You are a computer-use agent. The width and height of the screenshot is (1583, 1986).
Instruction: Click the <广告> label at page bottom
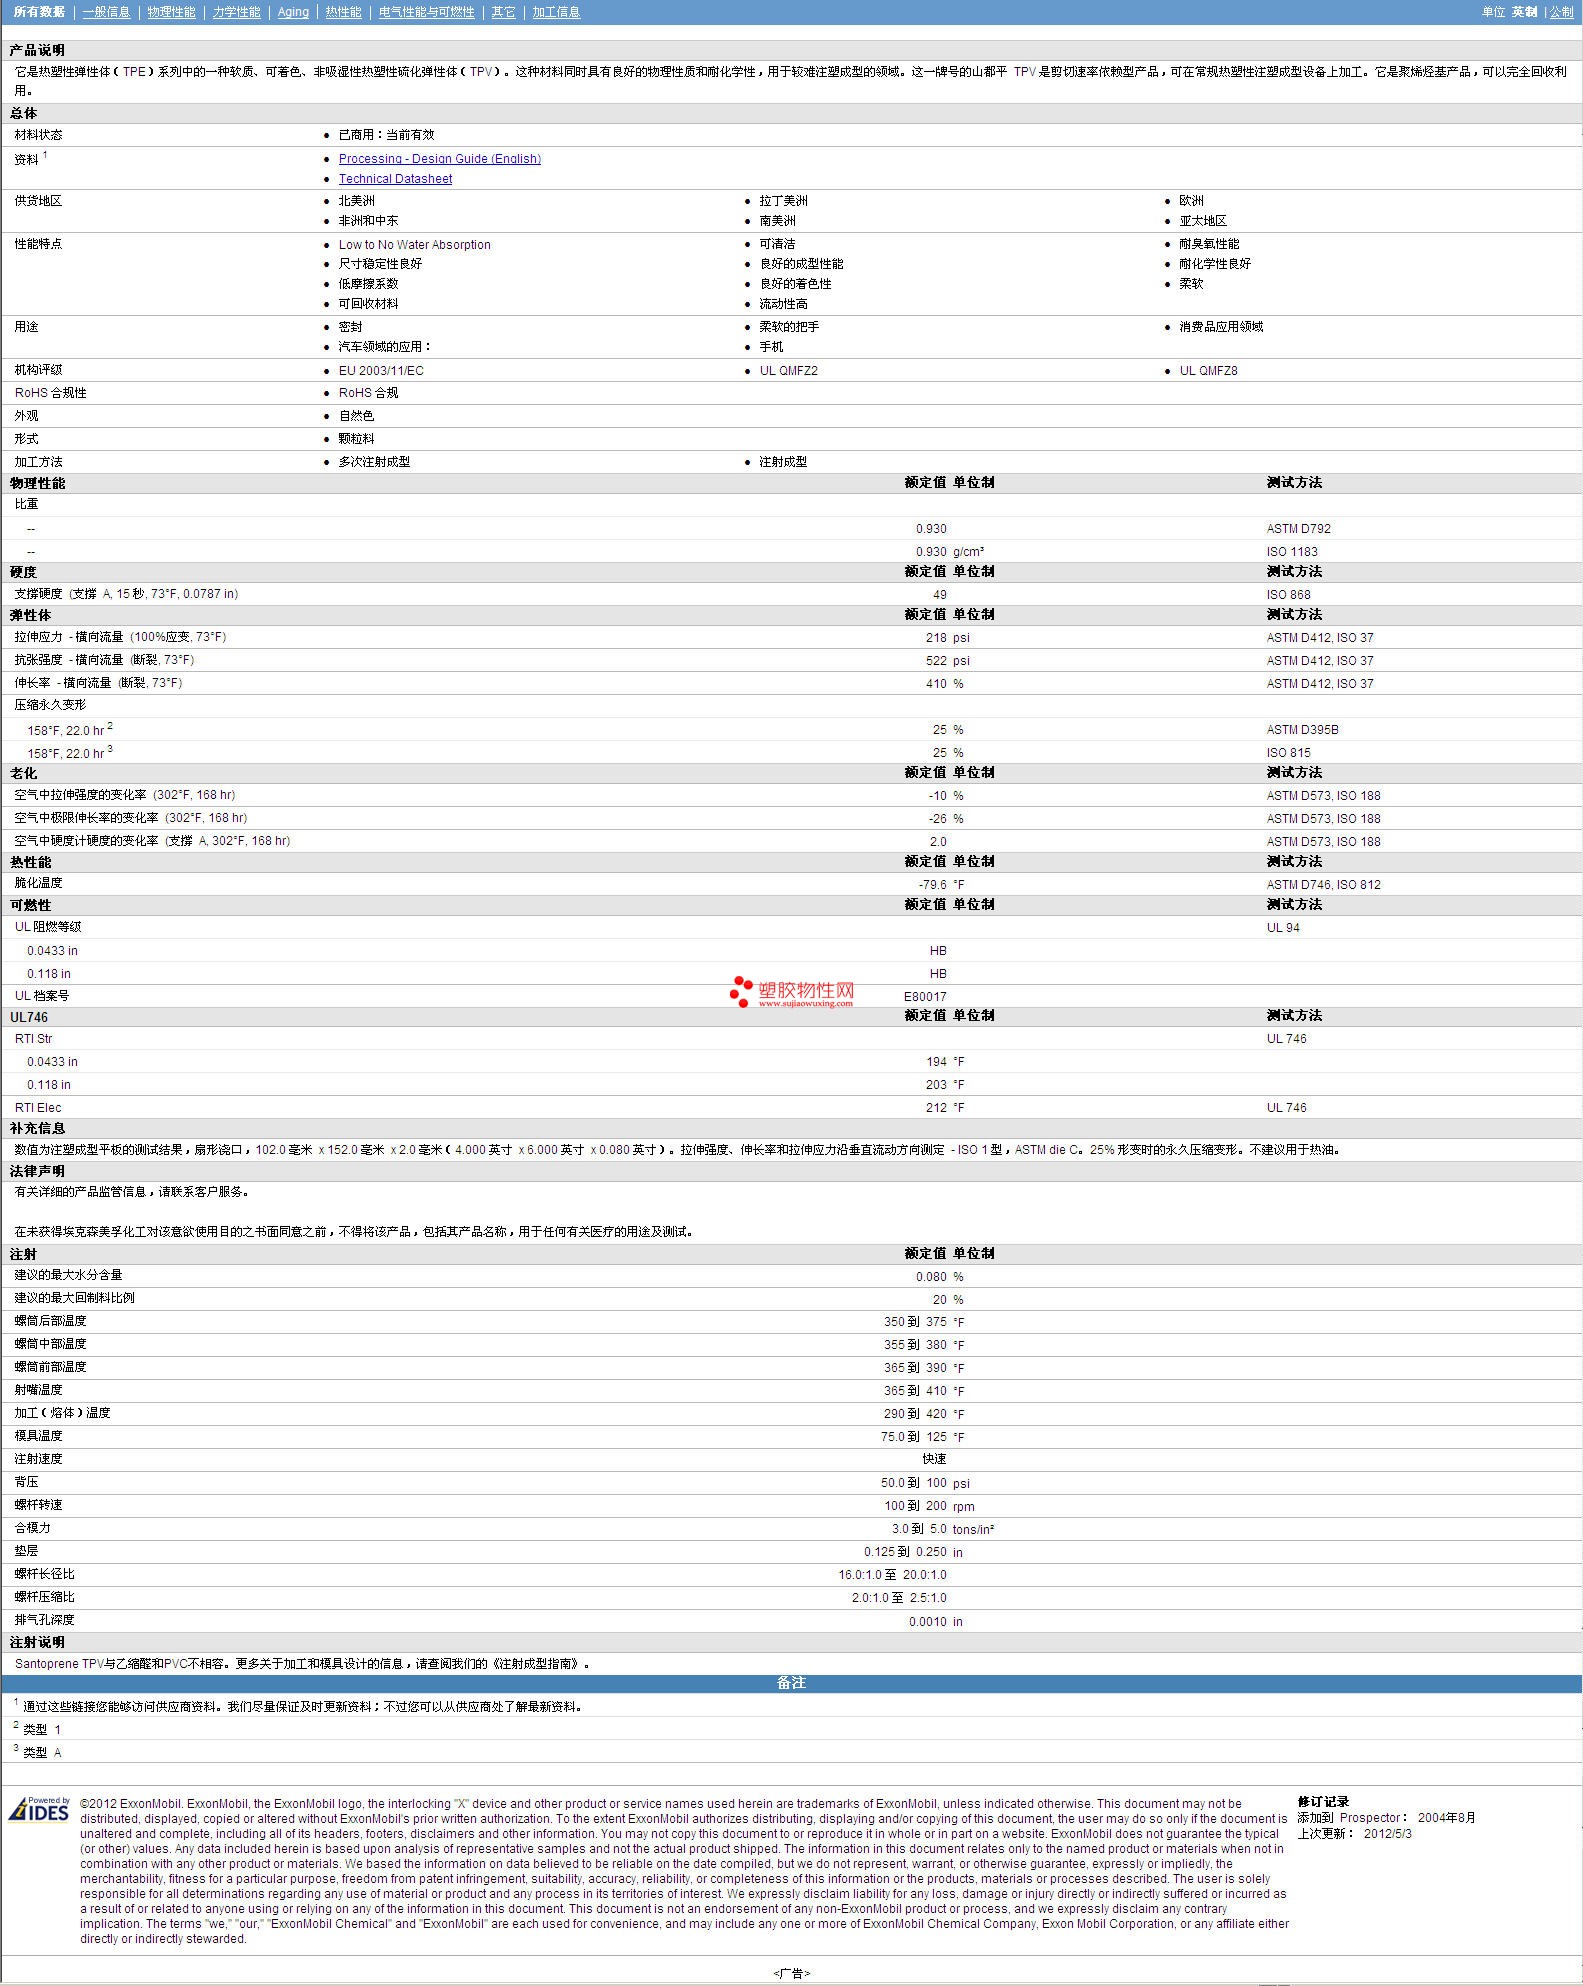(791, 1973)
